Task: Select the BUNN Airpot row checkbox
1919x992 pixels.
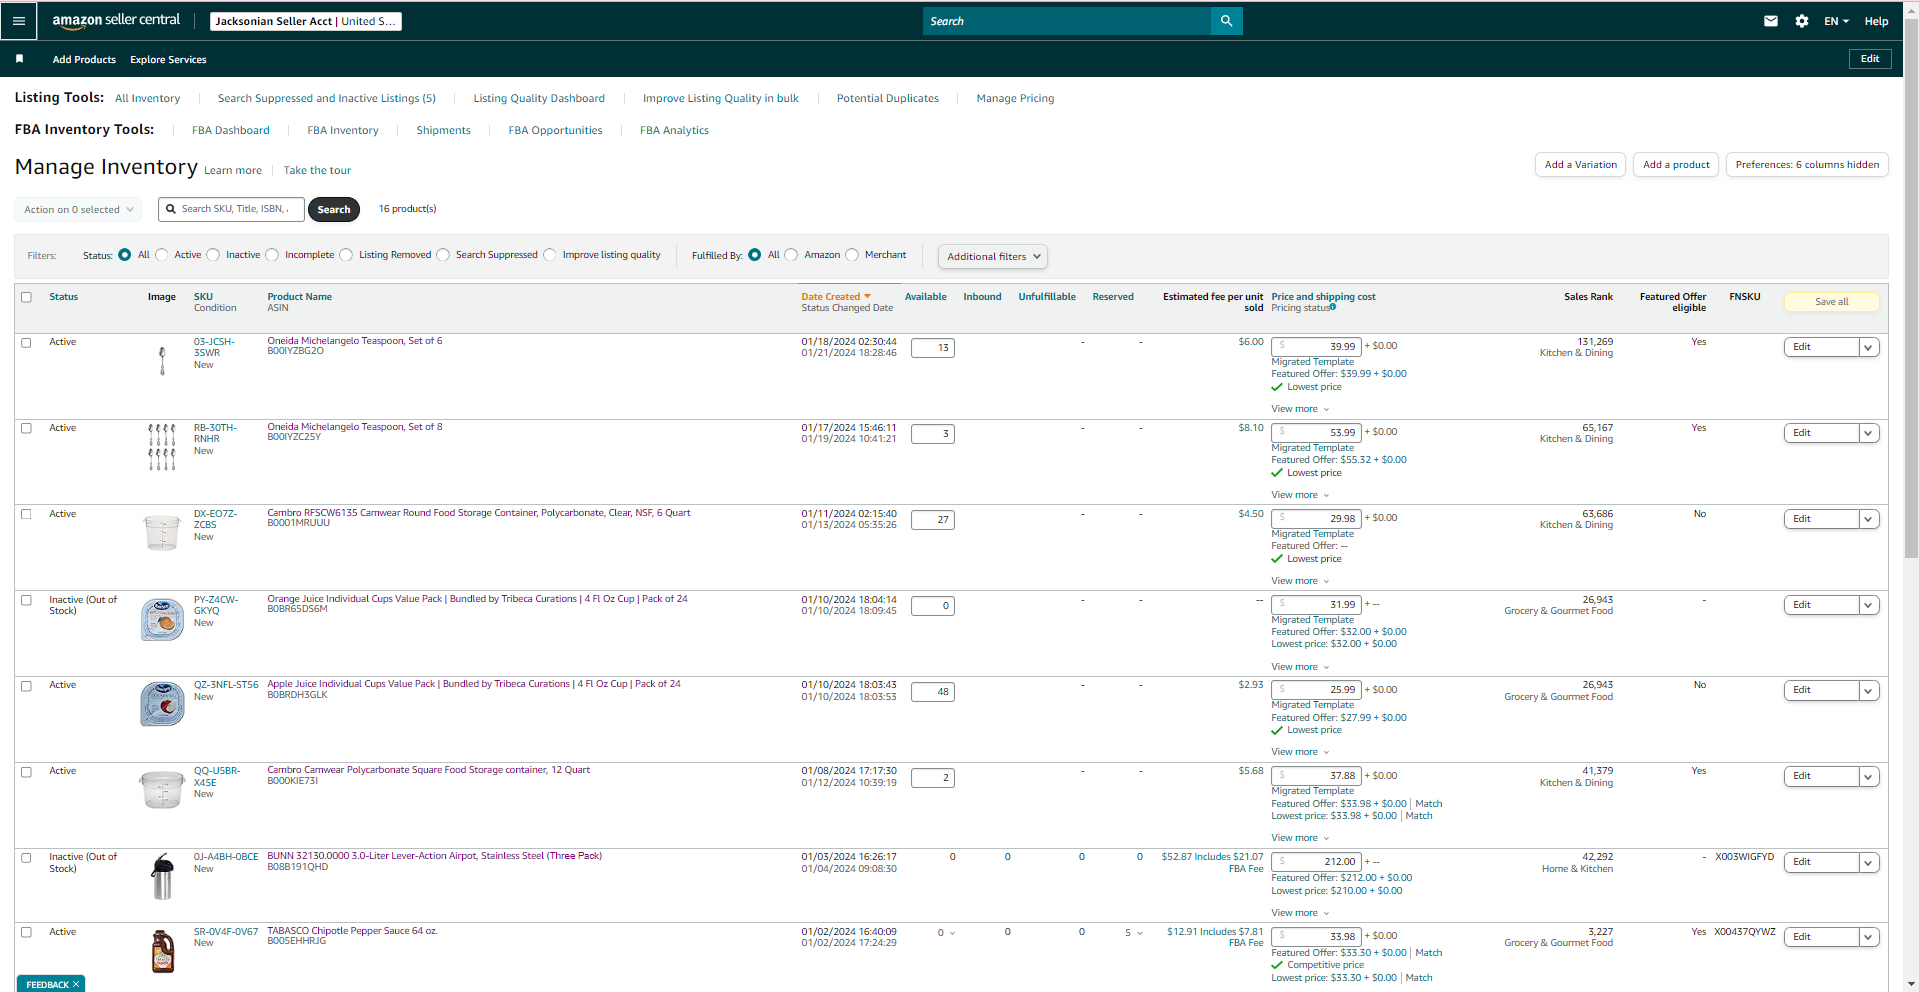Action: [27, 857]
